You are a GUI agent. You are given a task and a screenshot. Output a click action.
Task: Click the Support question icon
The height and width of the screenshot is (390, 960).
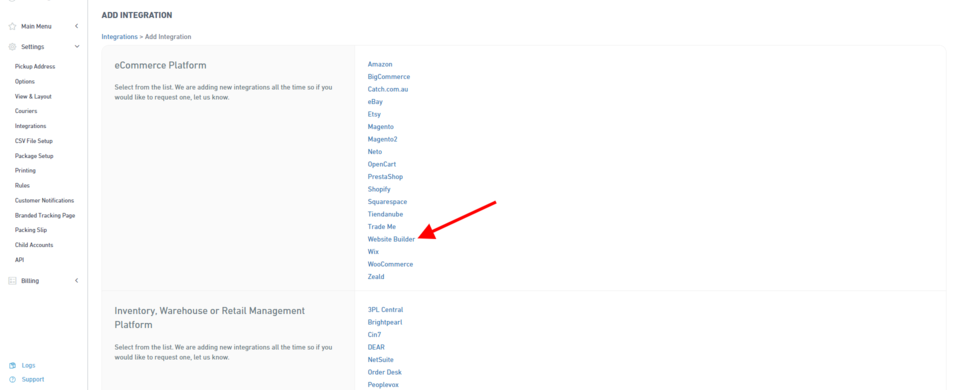pyautogui.click(x=12, y=380)
